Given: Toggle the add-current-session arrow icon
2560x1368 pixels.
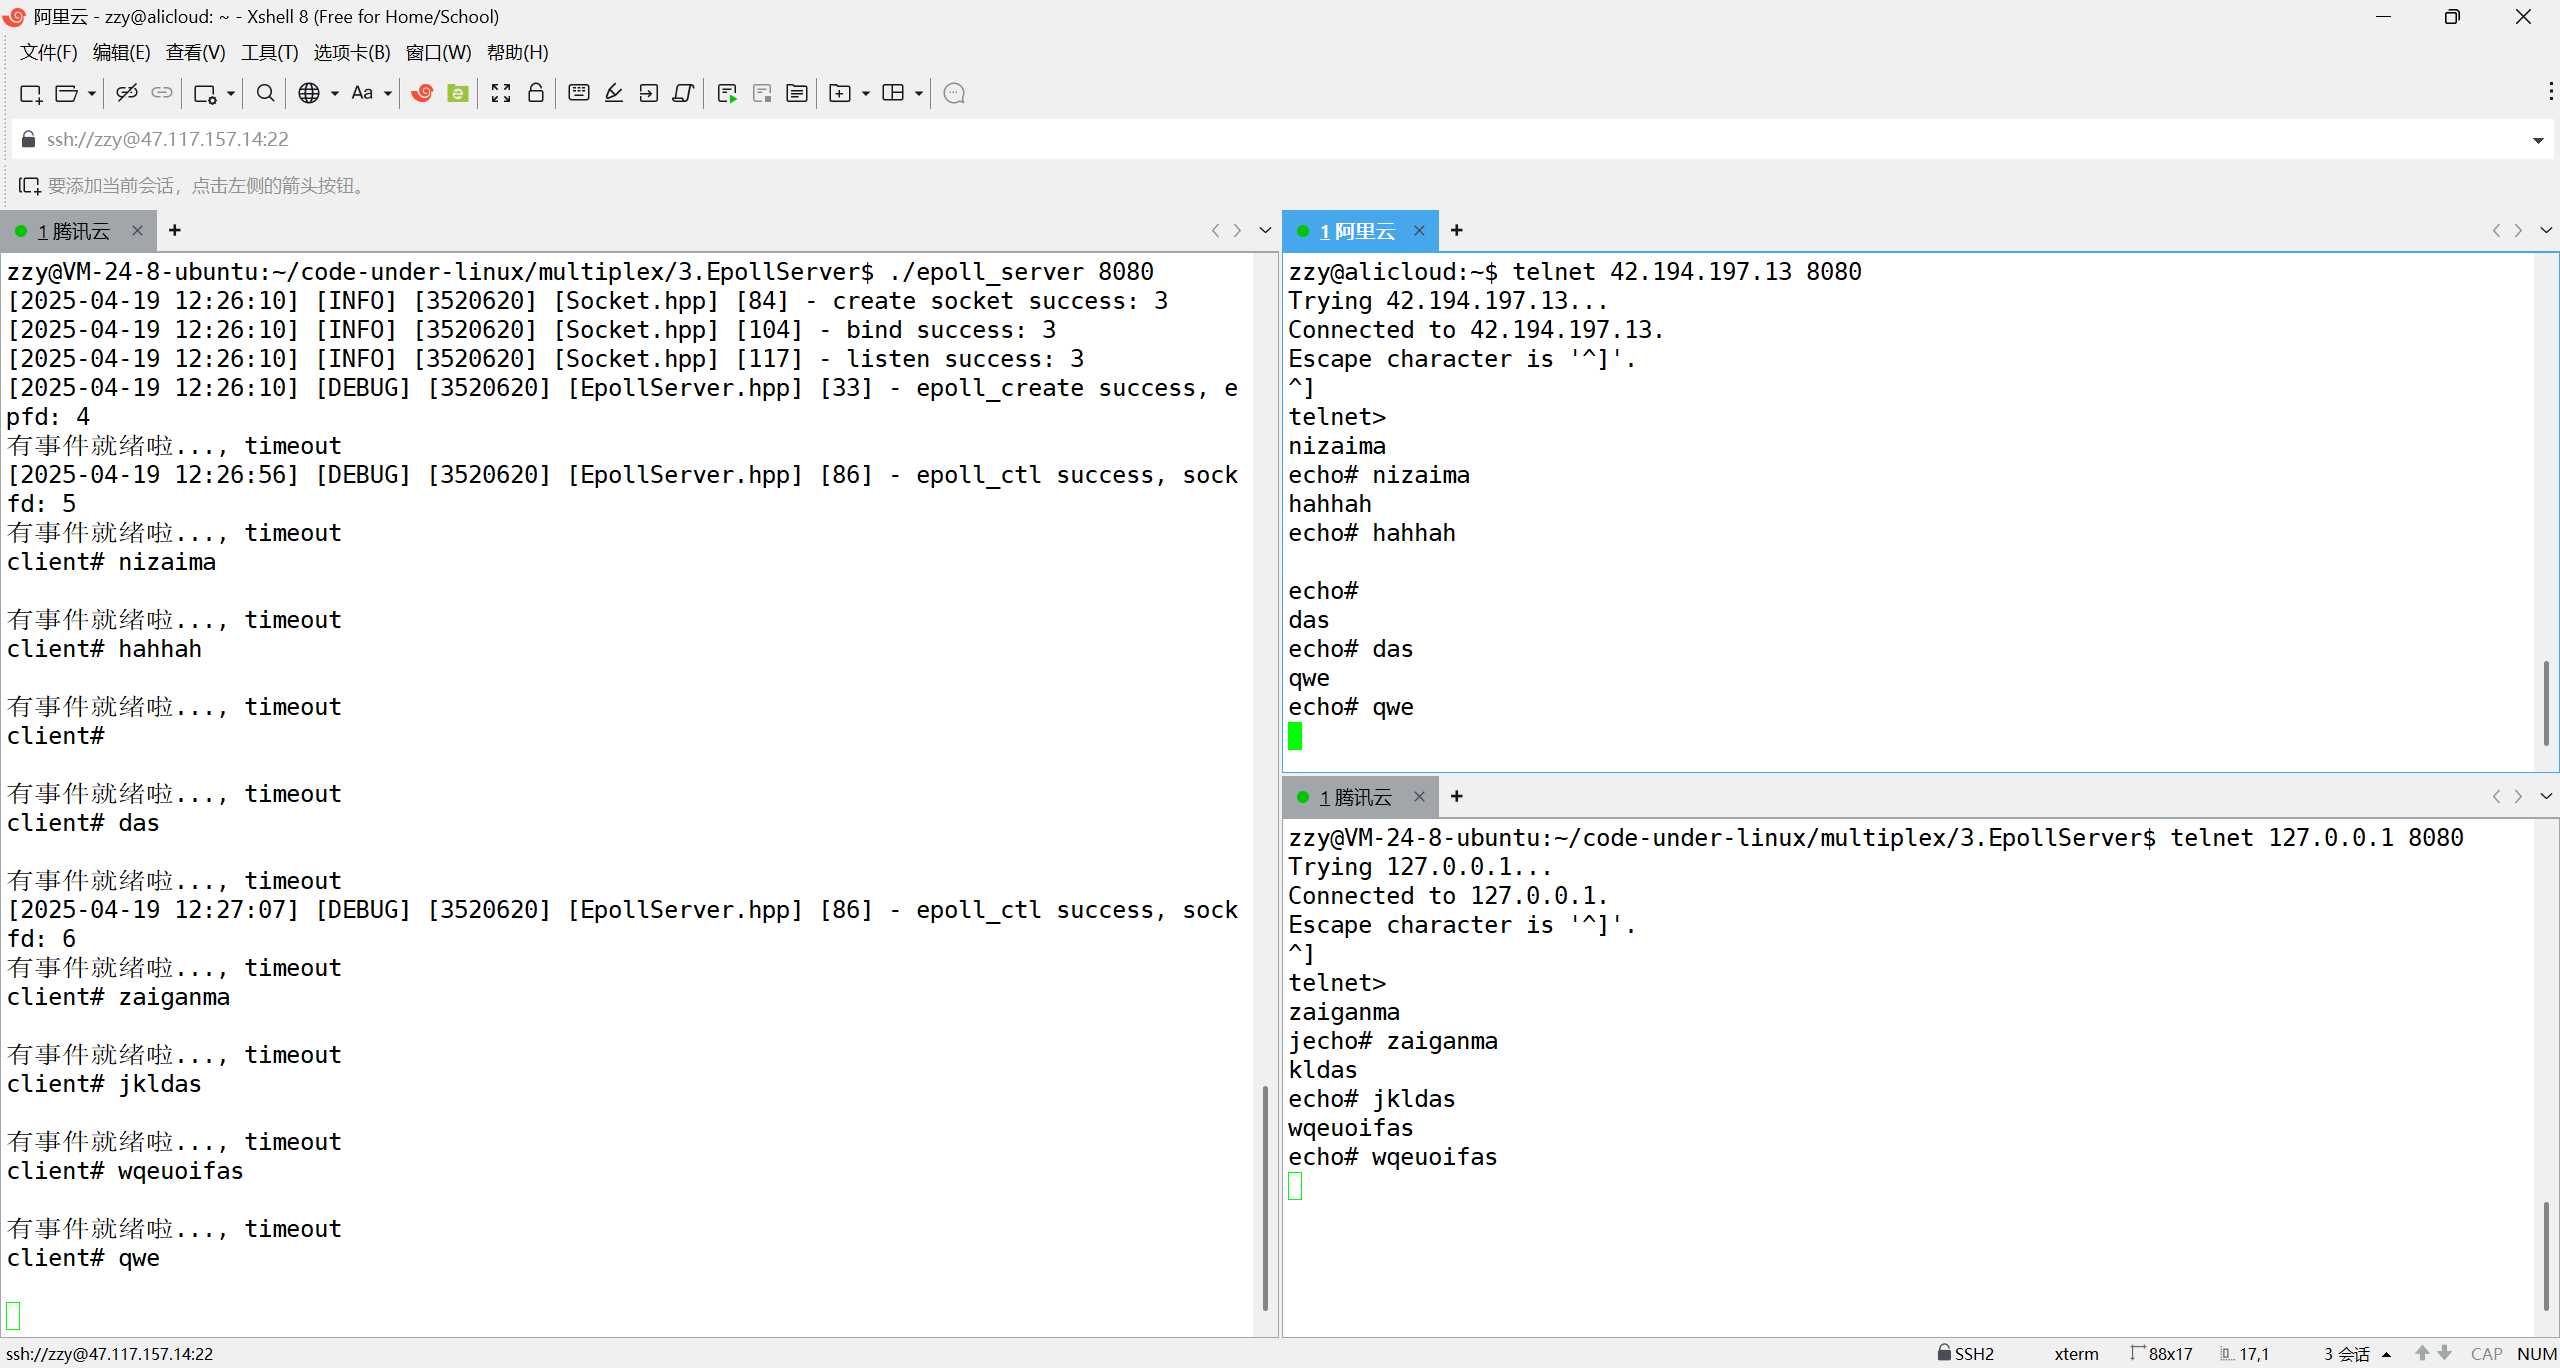Looking at the screenshot, I should coord(29,186).
